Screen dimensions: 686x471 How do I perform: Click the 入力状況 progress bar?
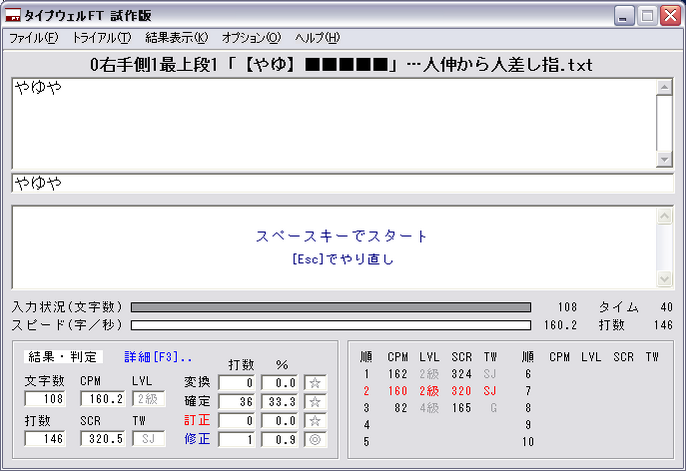coord(331,307)
